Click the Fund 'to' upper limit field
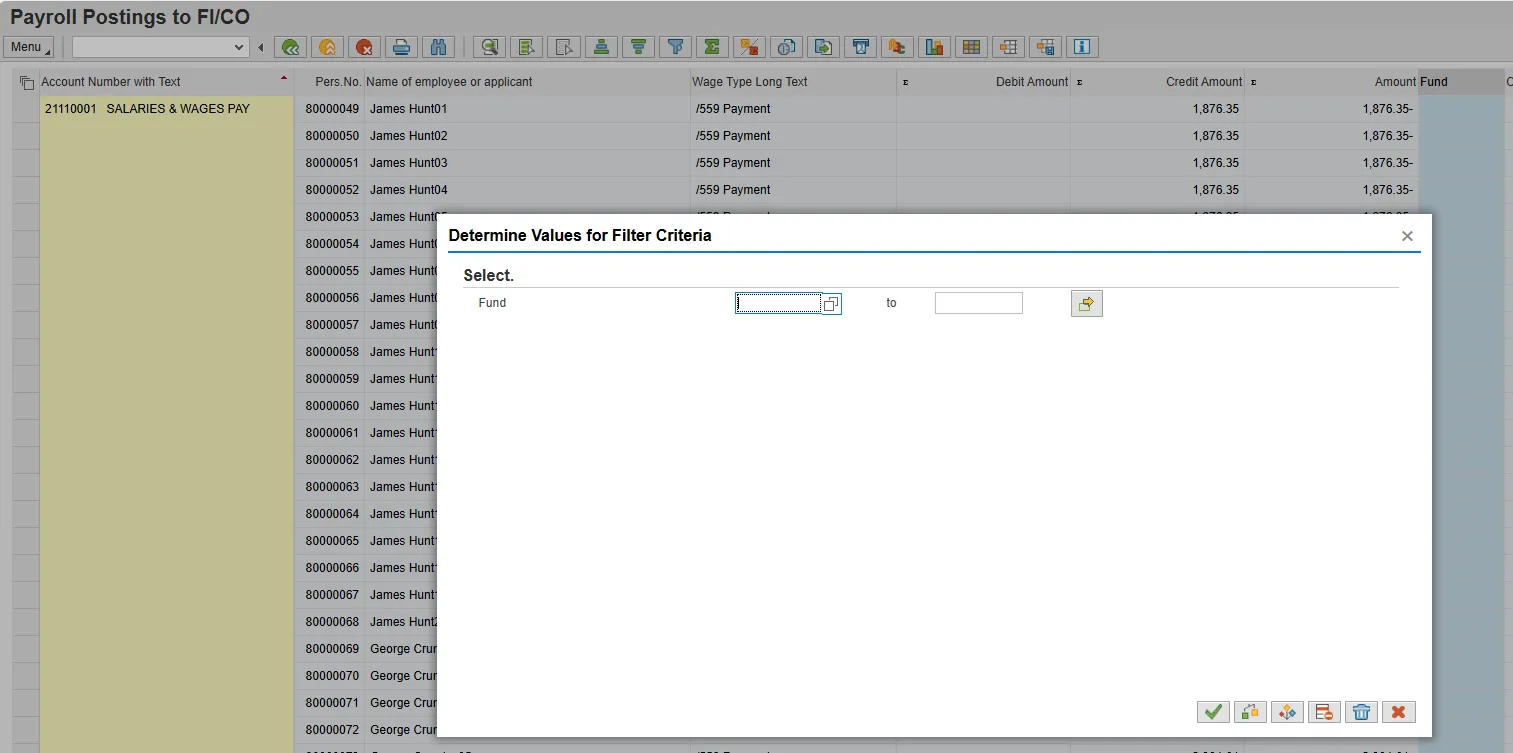The width and height of the screenshot is (1513, 753). tap(978, 303)
